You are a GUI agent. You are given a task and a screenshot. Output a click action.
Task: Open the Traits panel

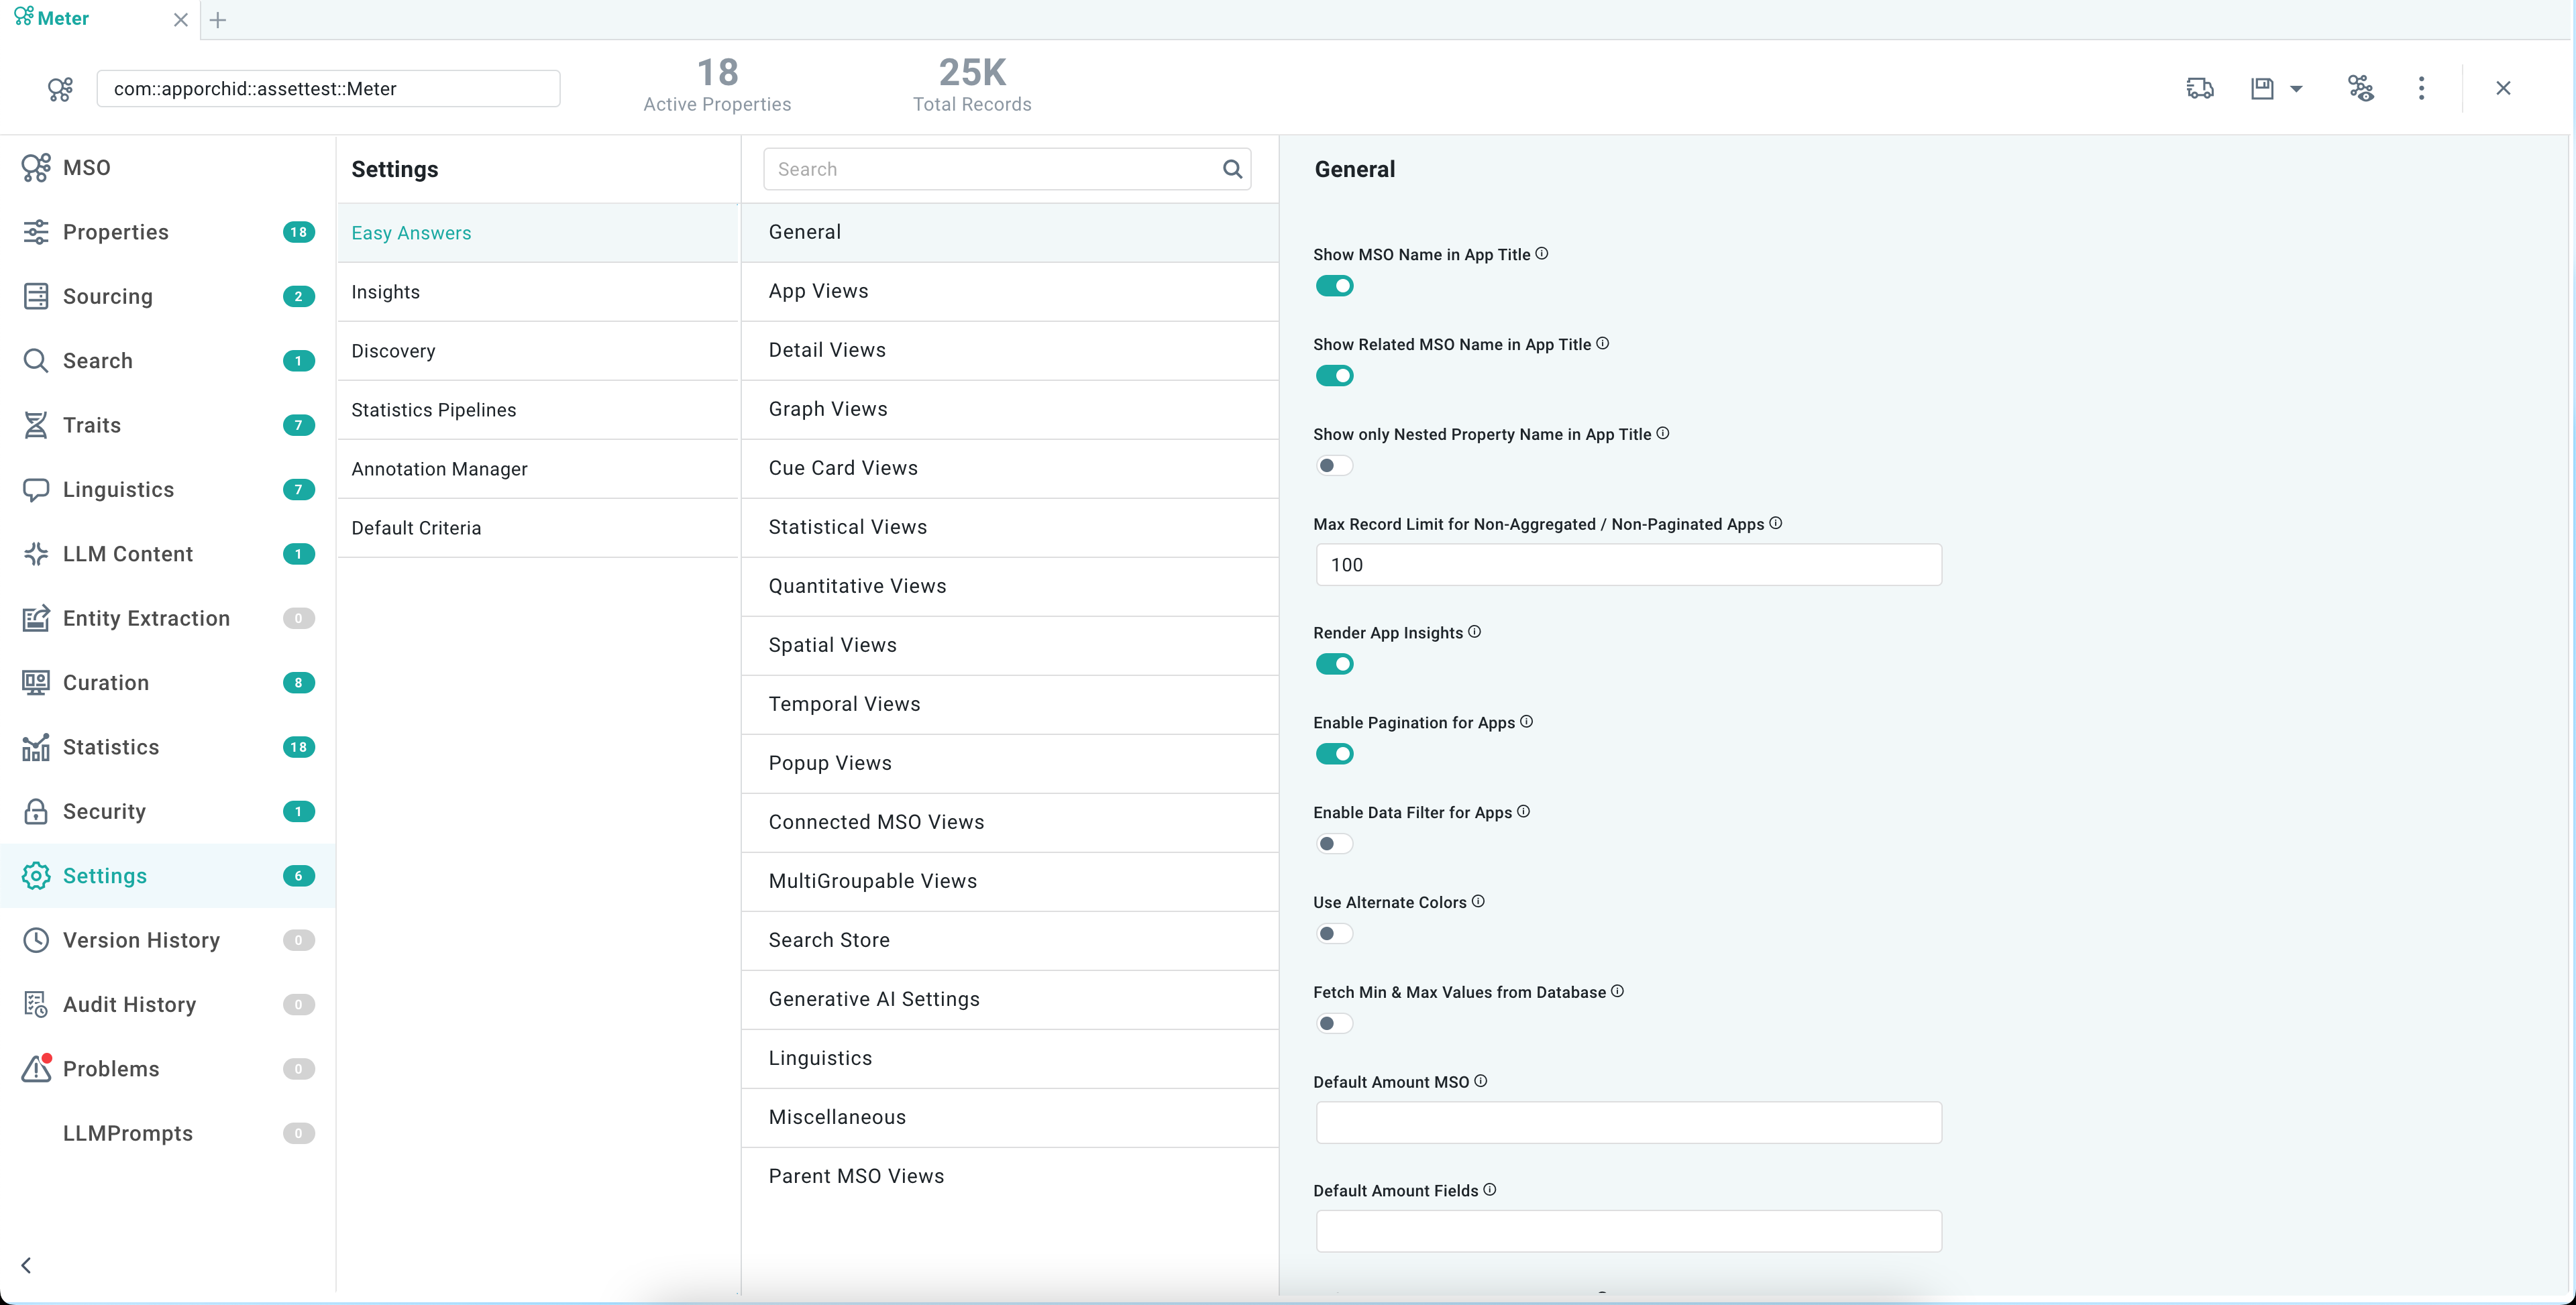pos(92,425)
